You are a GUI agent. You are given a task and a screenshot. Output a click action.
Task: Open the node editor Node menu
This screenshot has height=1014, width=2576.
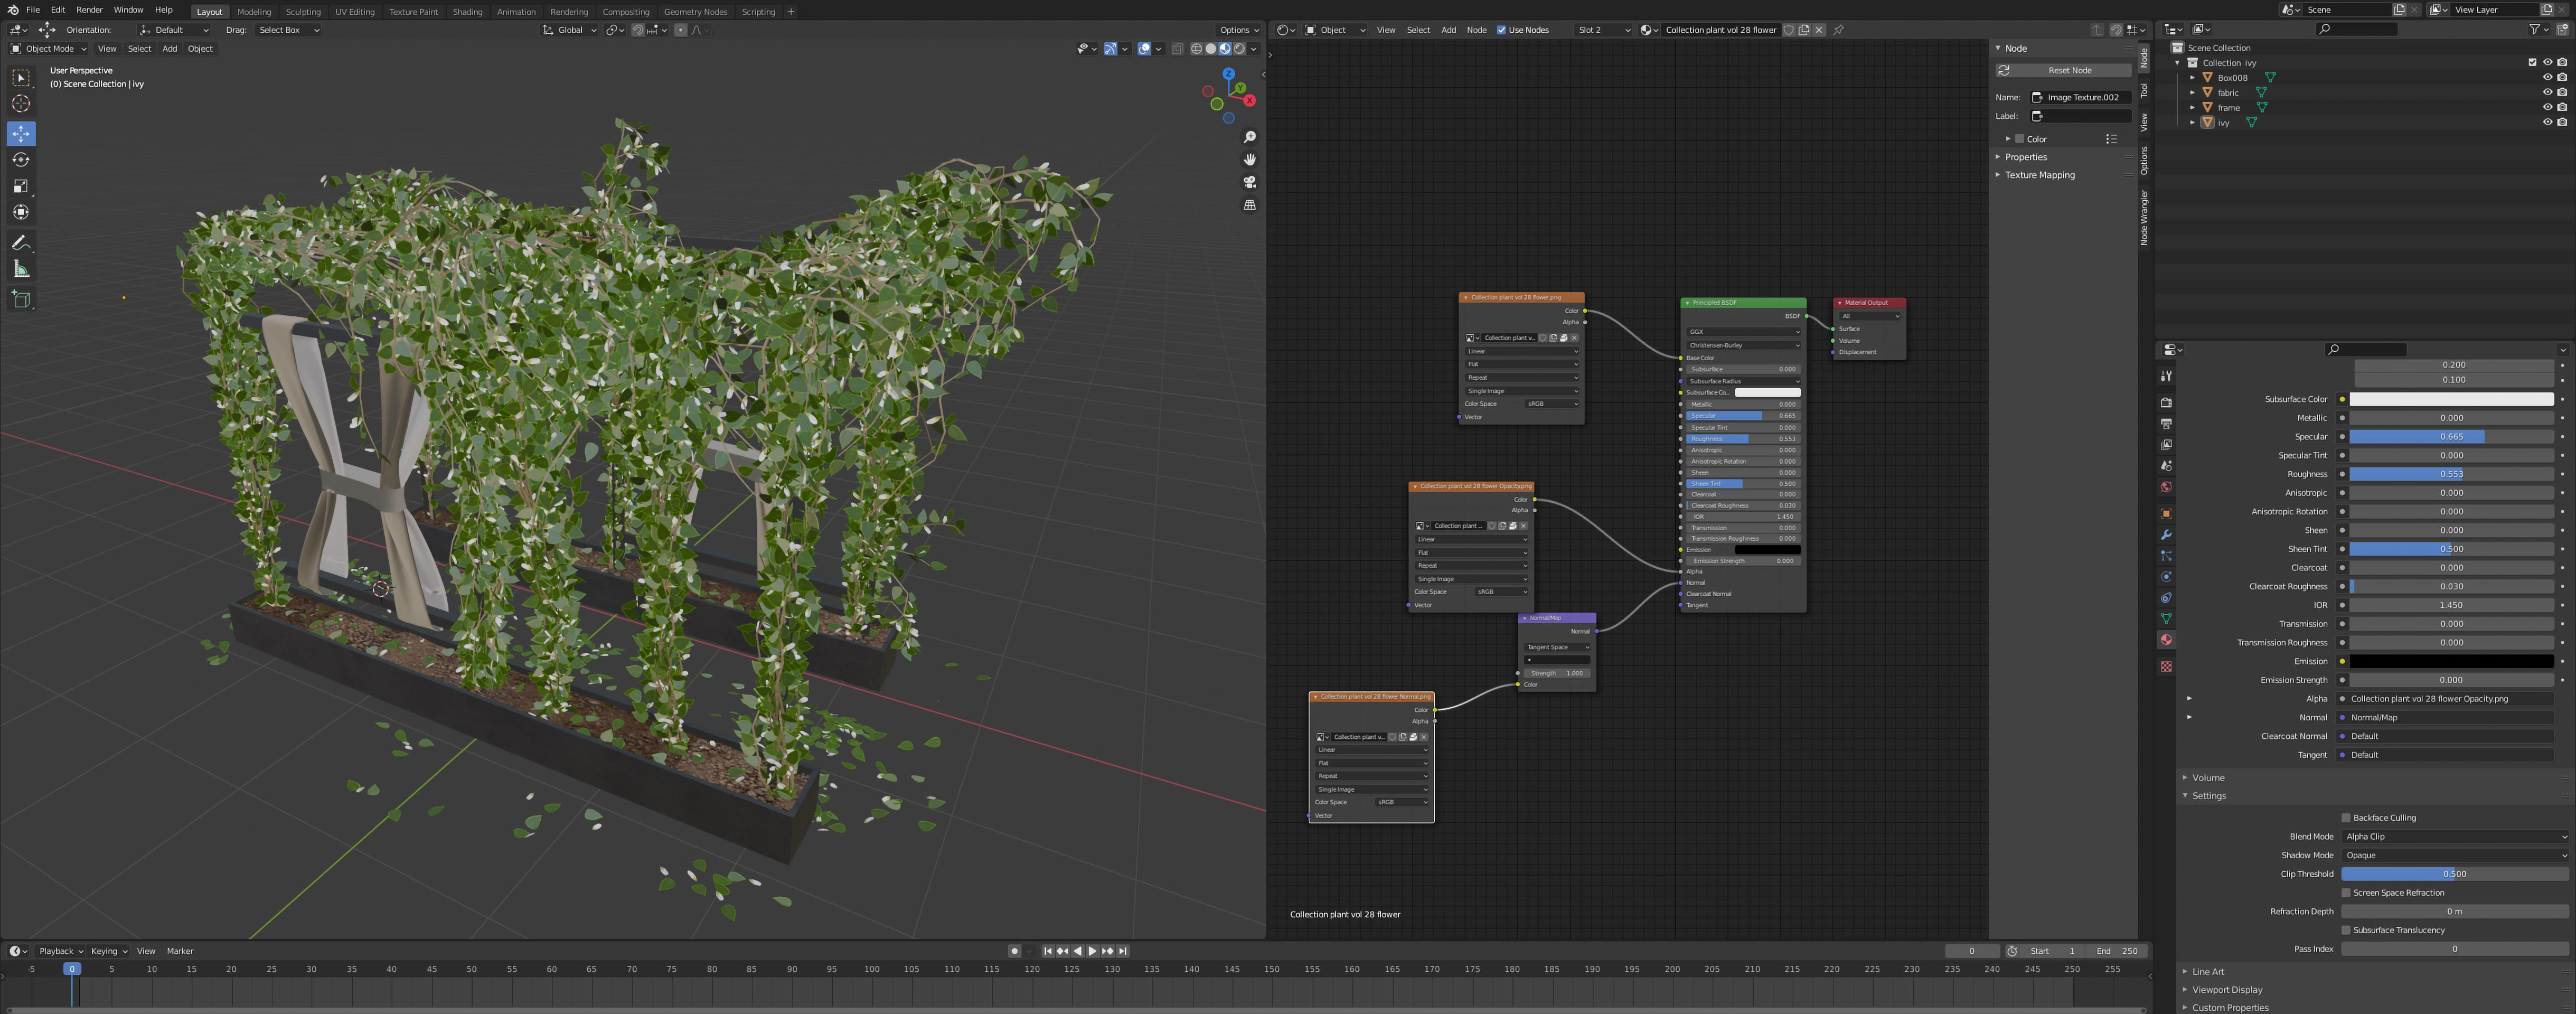coord(1476,30)
